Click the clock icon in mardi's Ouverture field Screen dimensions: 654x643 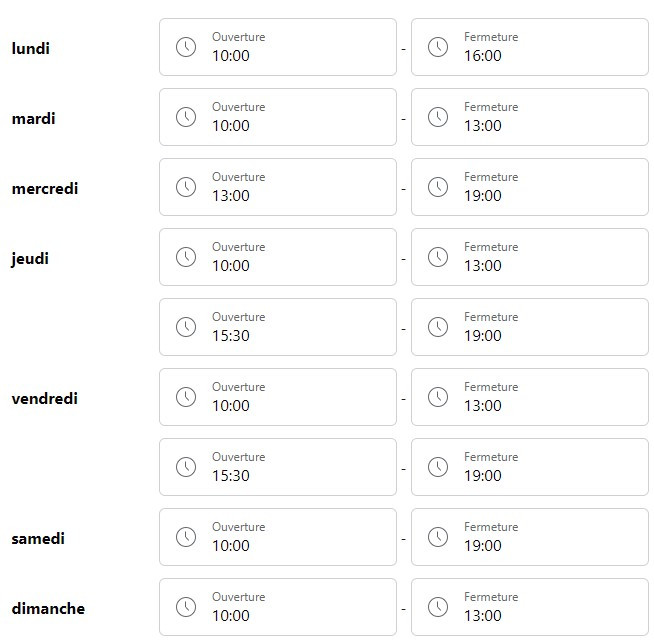click(x=186, y=117)
